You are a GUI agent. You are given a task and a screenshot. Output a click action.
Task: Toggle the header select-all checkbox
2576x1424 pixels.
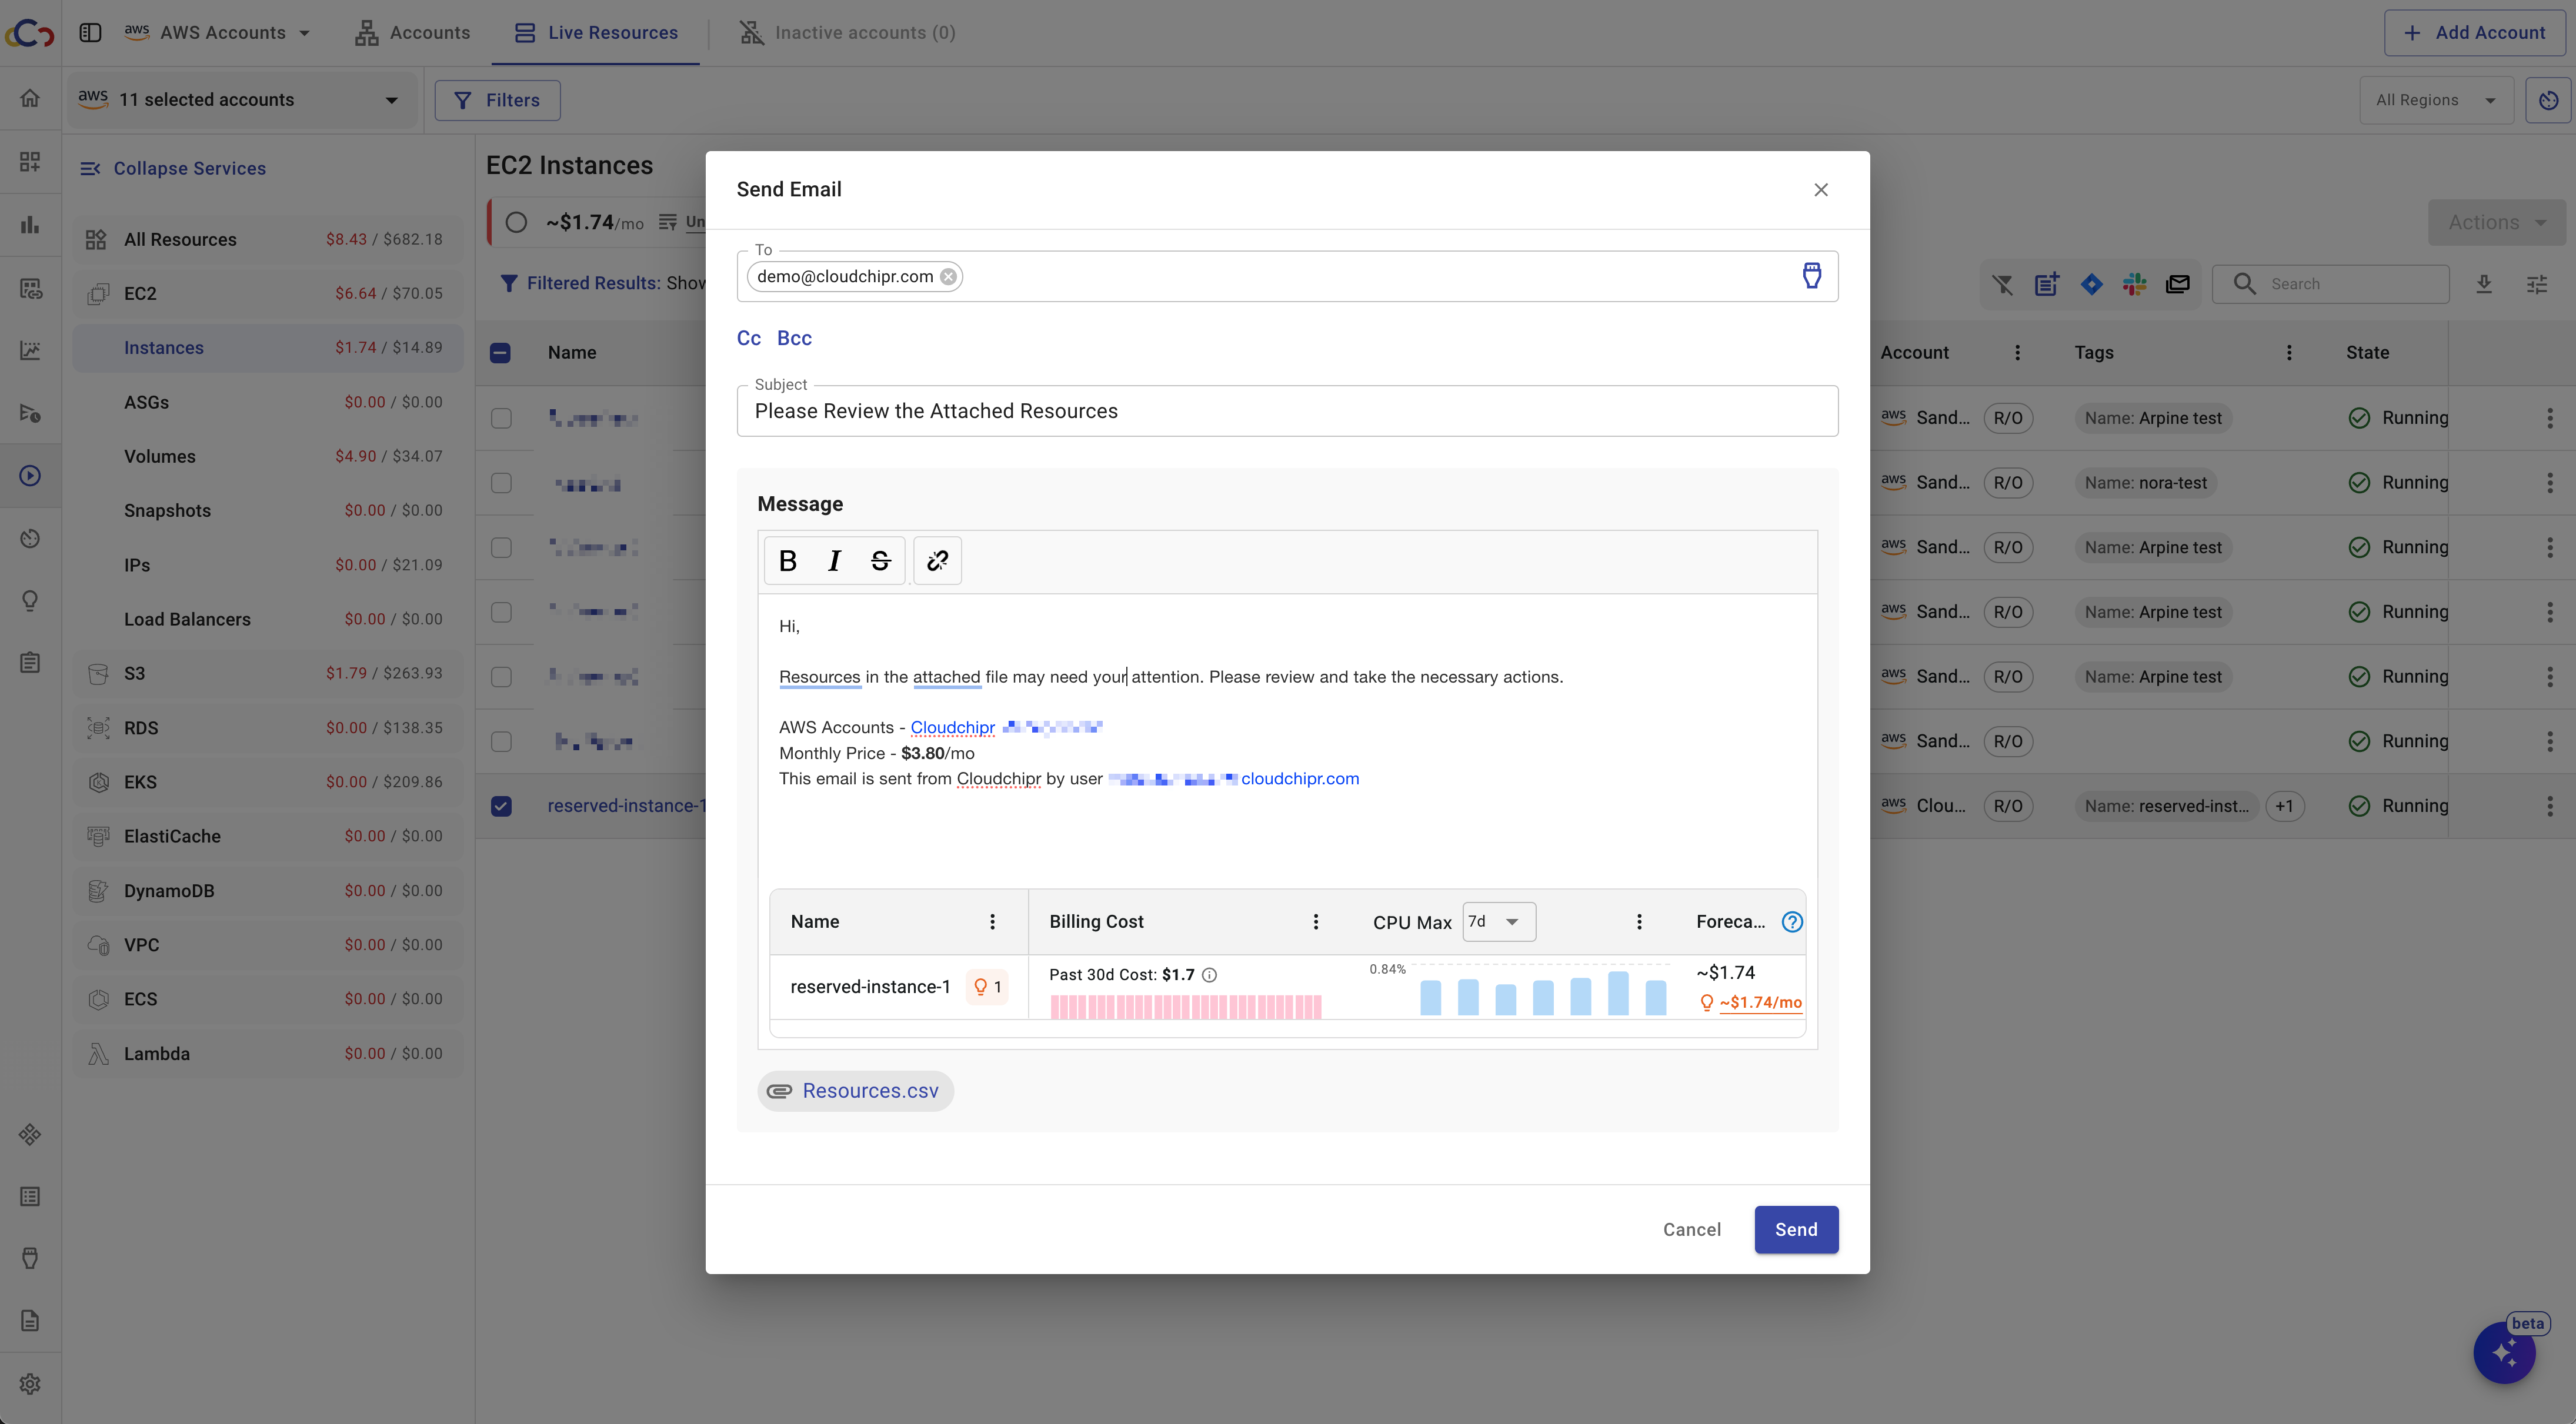501,353
